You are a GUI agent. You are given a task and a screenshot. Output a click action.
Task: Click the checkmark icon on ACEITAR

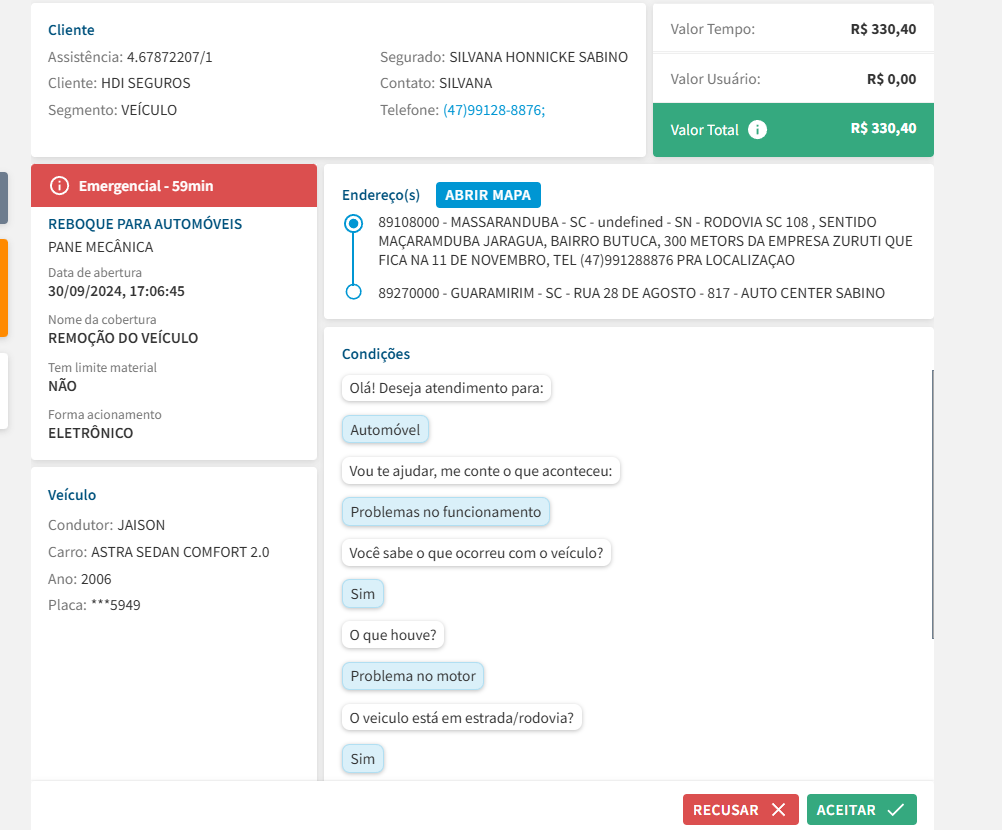(895, 810)
